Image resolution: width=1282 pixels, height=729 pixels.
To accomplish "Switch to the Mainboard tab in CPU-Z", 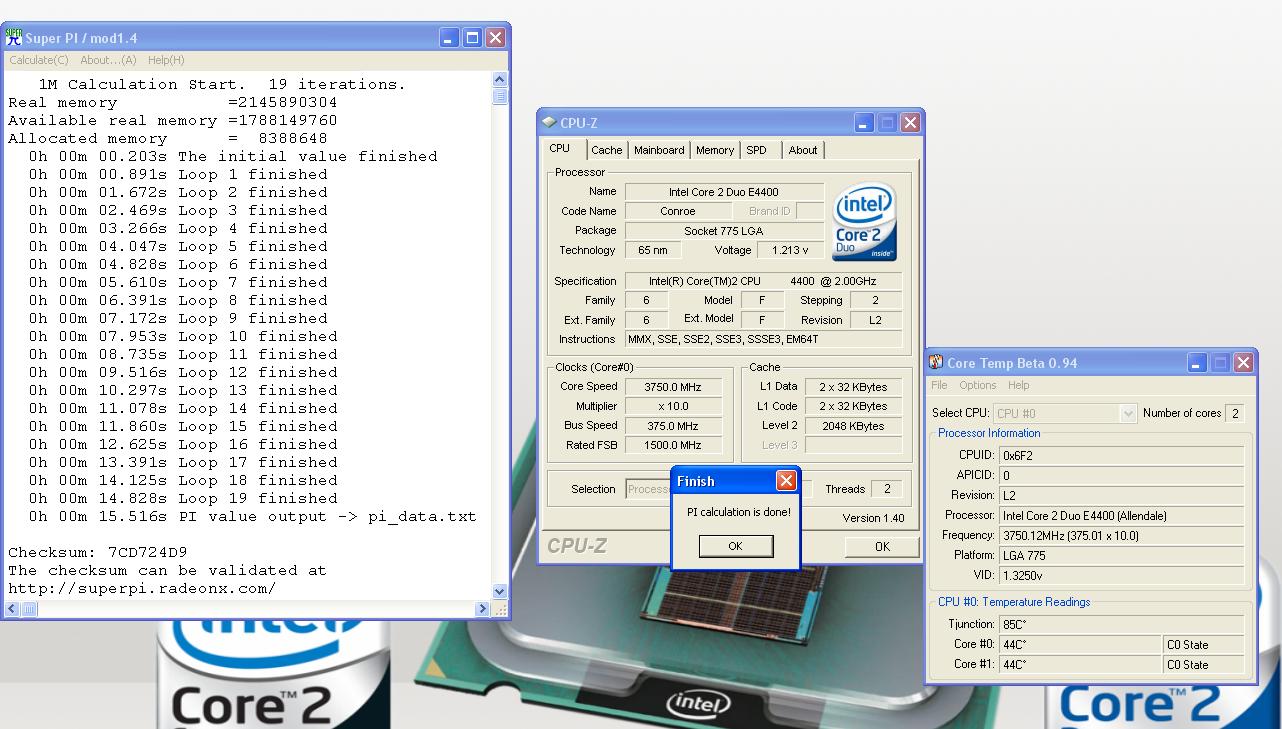I will point(659,150).
